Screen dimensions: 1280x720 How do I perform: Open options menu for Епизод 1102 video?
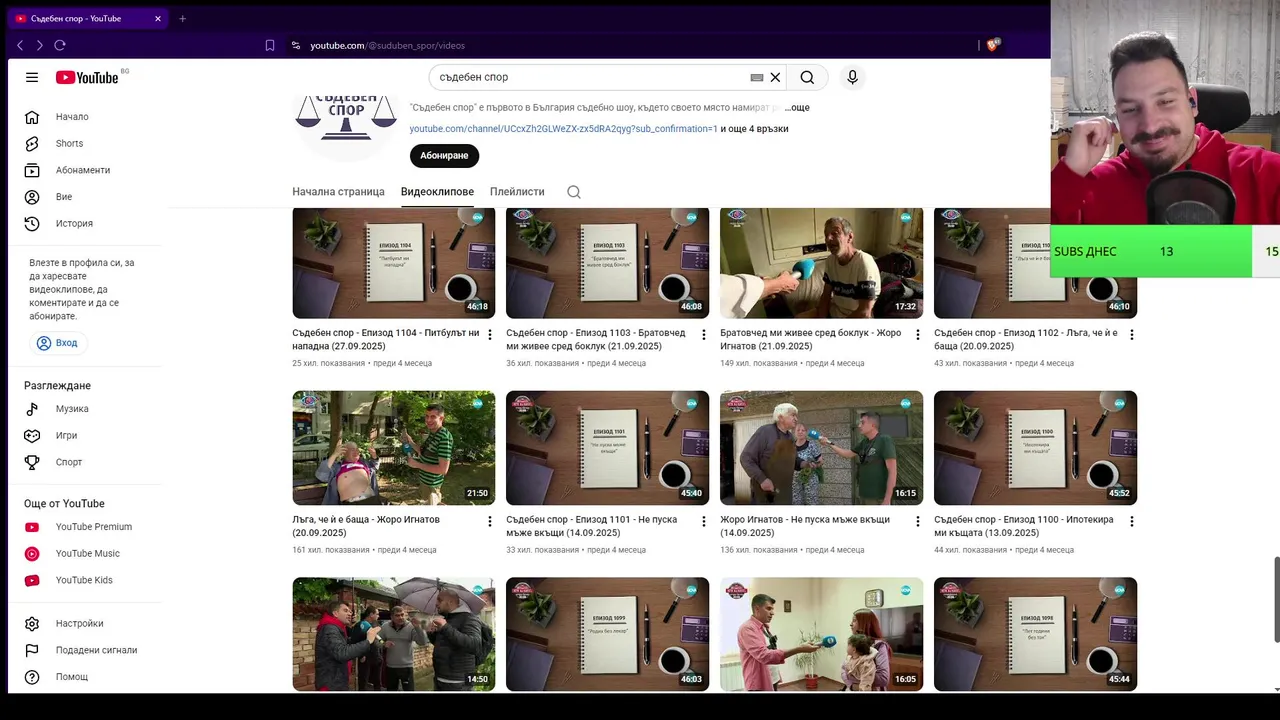(1131, 335)
